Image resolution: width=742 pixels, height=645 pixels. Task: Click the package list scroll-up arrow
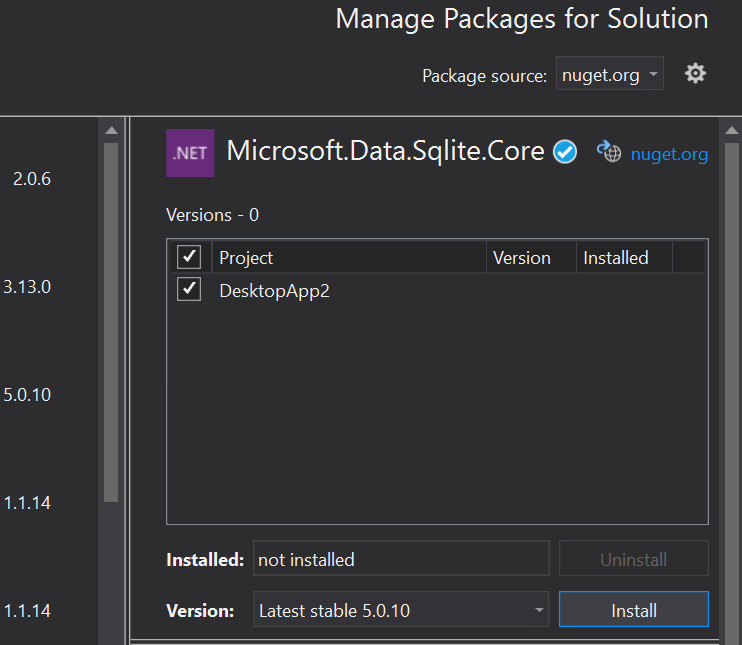pos(112,131)
